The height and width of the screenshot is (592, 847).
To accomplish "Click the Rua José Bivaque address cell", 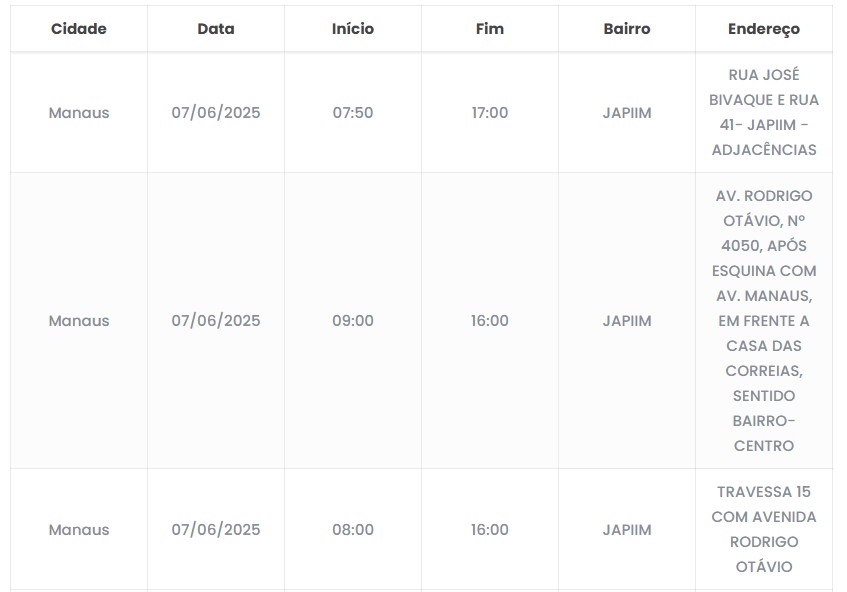I will click(764, 113).
